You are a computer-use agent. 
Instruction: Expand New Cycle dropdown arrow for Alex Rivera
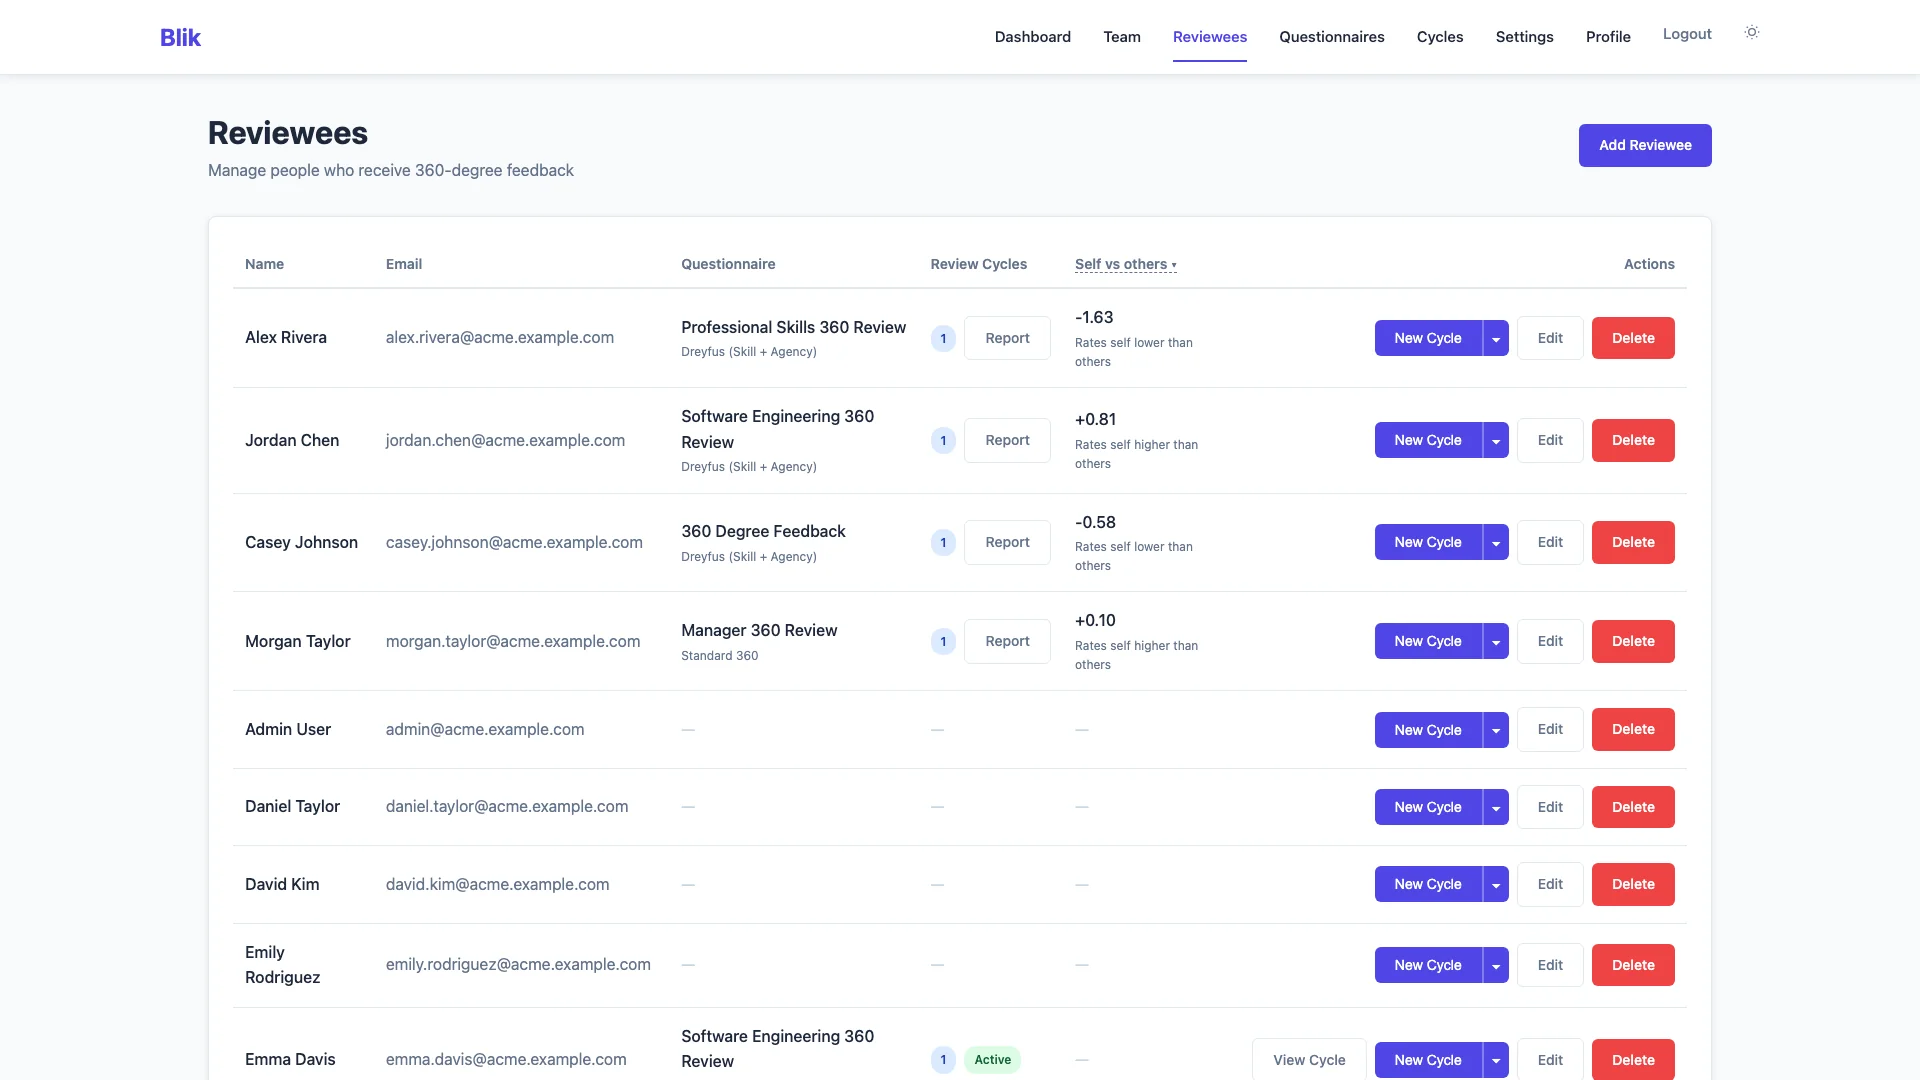coord(1496,338)
